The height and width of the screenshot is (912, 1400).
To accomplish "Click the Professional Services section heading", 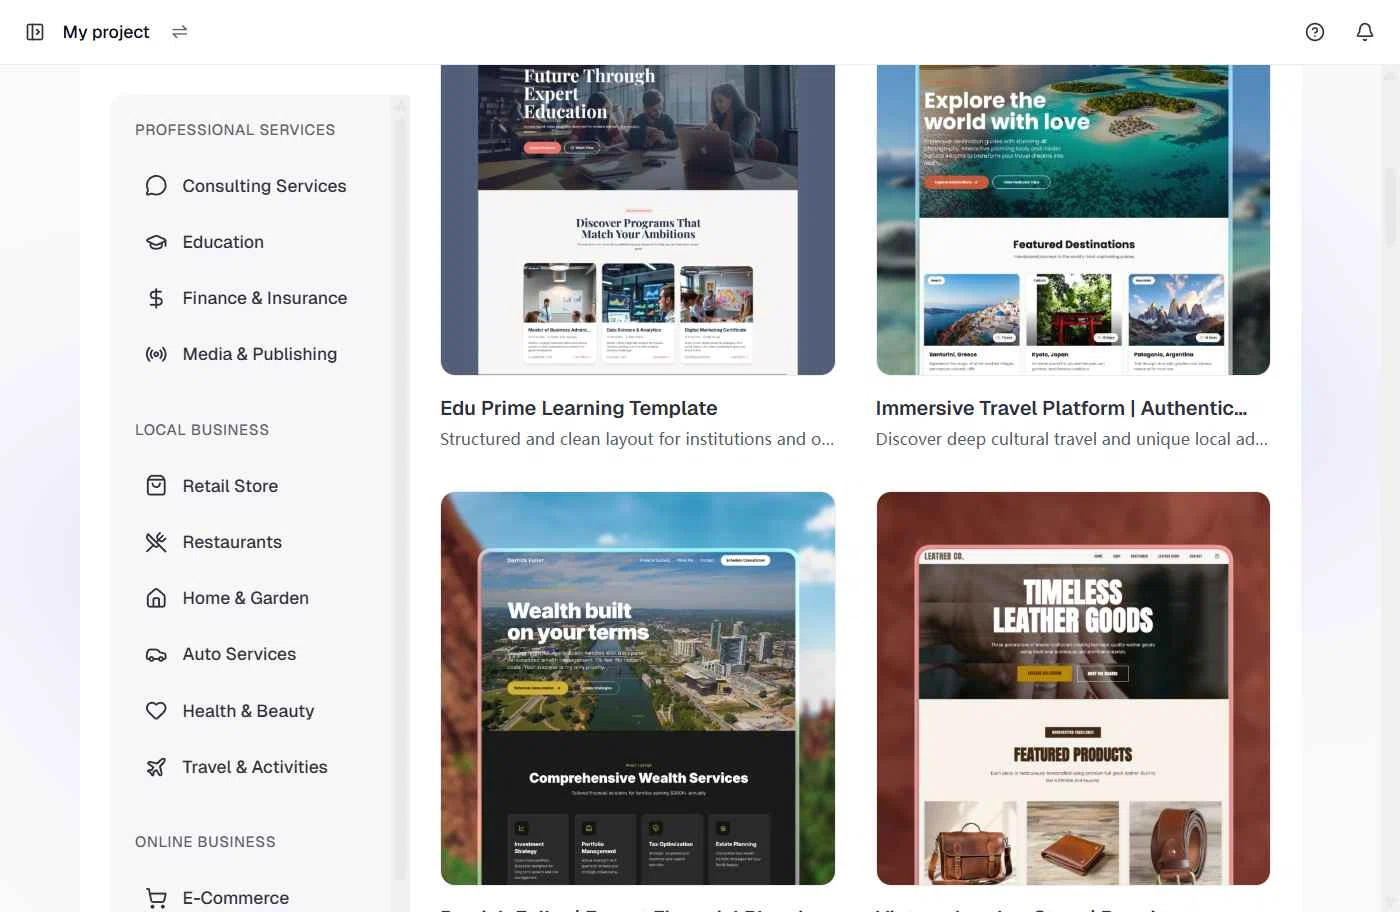I will (235, 130).
